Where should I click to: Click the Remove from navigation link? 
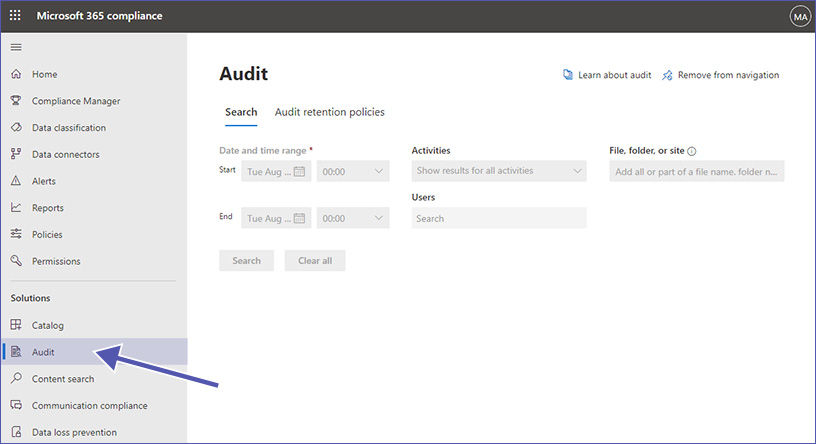tap(728, 75)
